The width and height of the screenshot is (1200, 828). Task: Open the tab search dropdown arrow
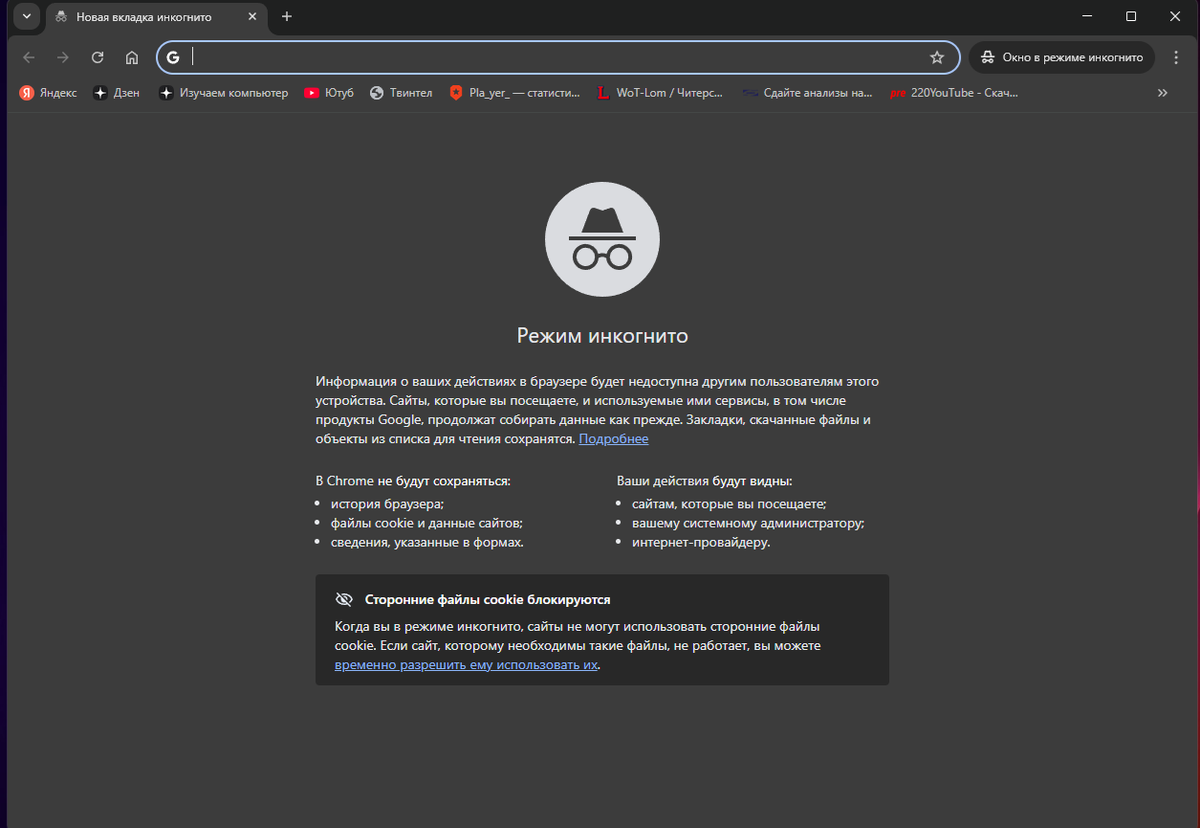25,17
